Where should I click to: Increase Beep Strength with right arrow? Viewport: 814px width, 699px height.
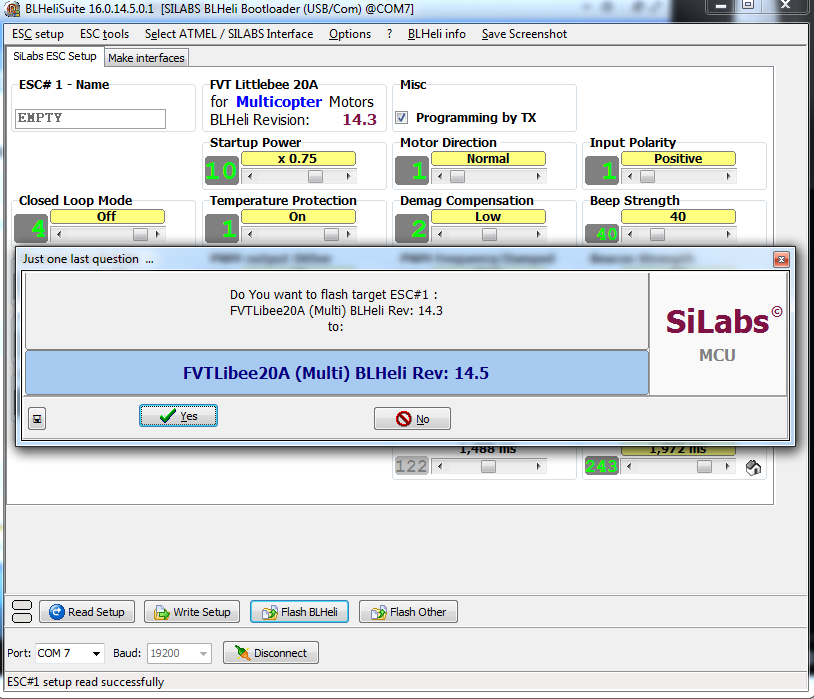coord(728,234)
